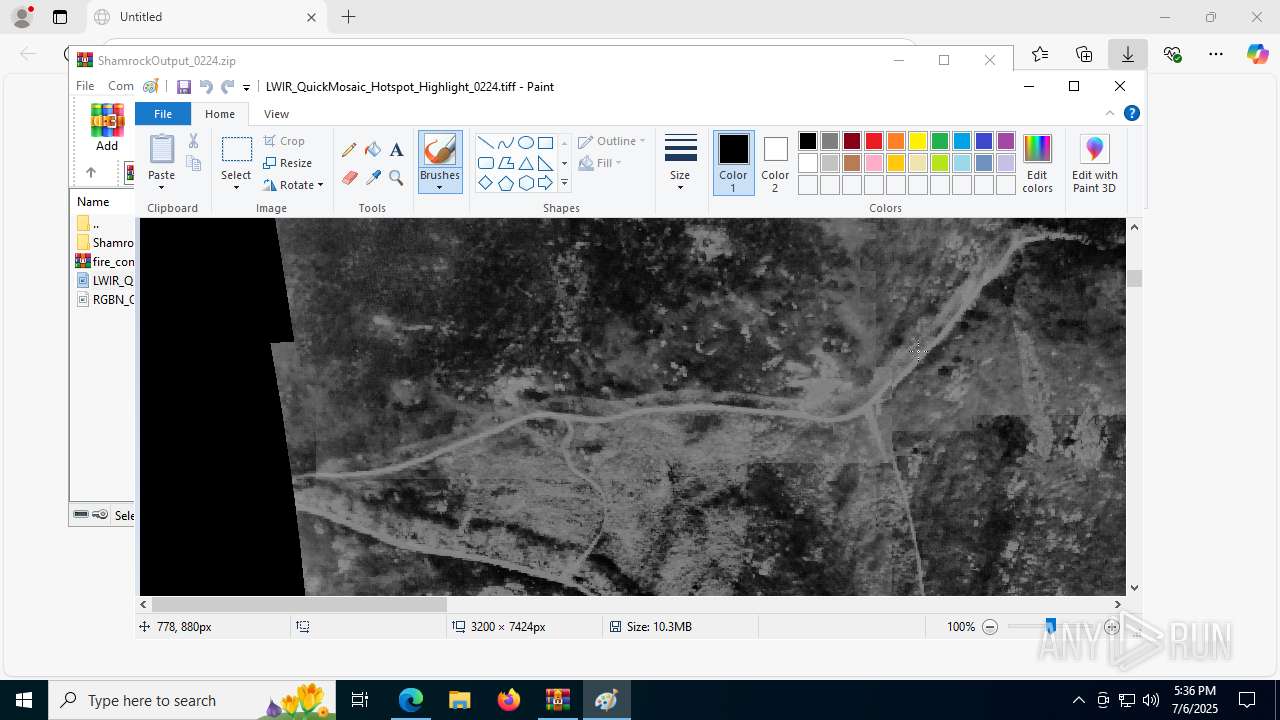This screenshot has height=720, width=1280.
Task: Expand the Brushes dropdown arrow
Action: pyautogui.click(x=440, y=187)
